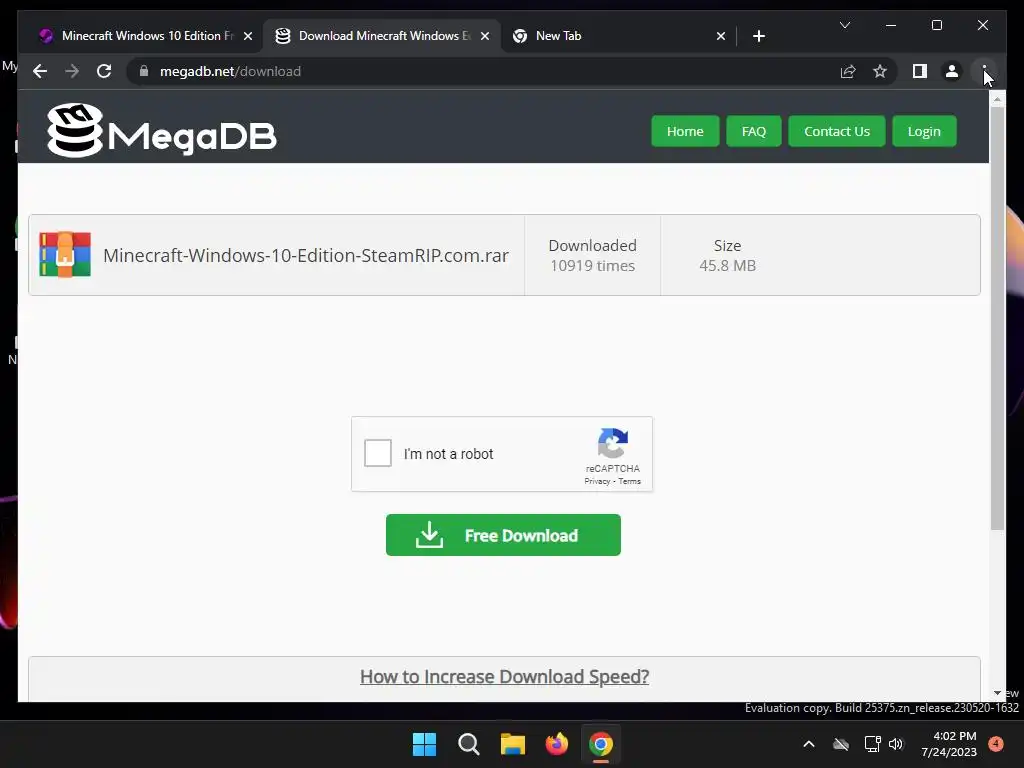
Task: Click the padlock site info icon
Action: tap(144, 71)
